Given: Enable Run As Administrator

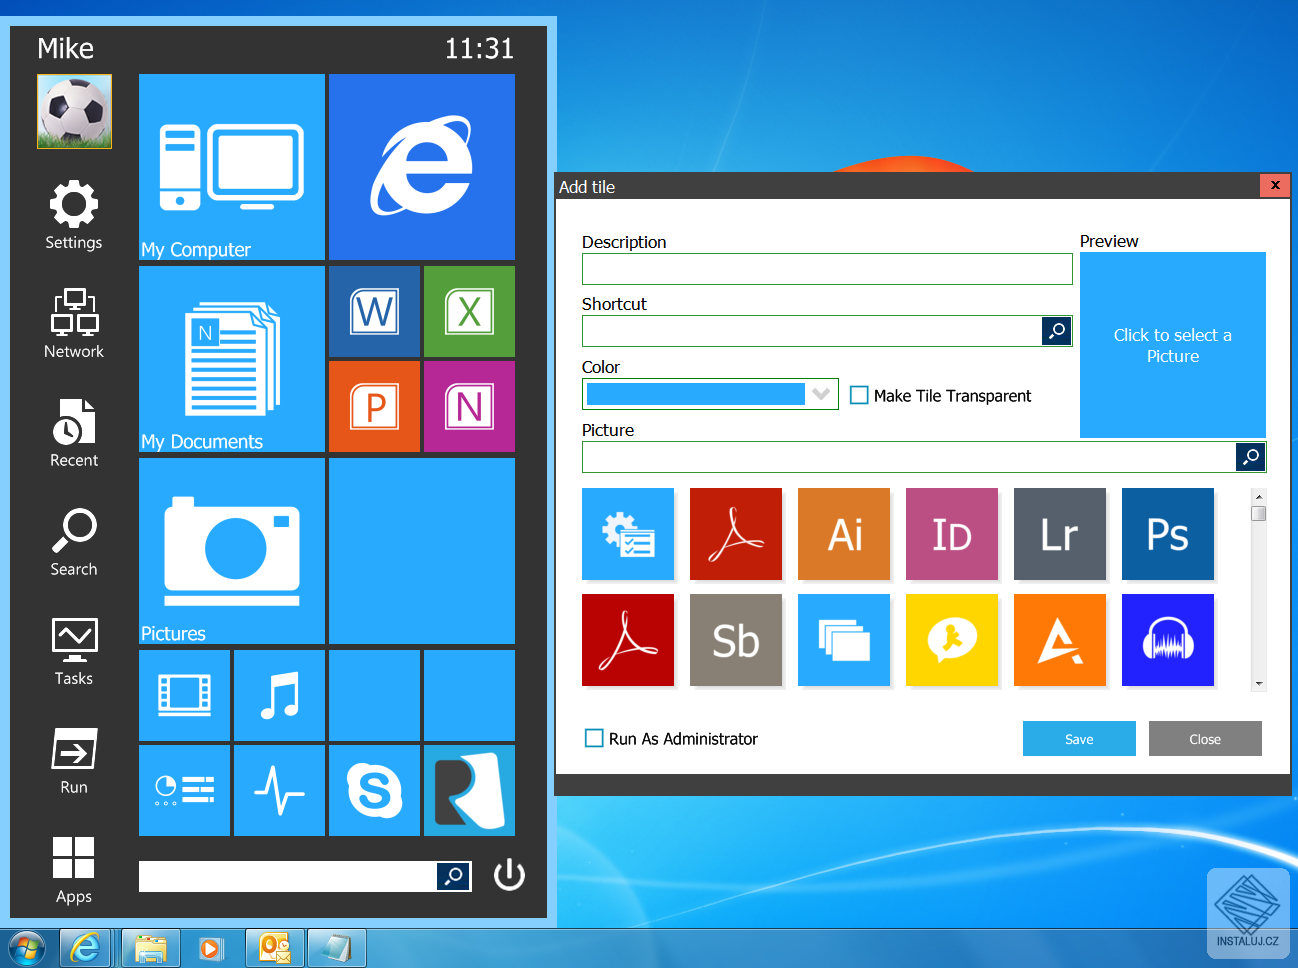Looking at the screenshot, I should [x=594, y=738].
